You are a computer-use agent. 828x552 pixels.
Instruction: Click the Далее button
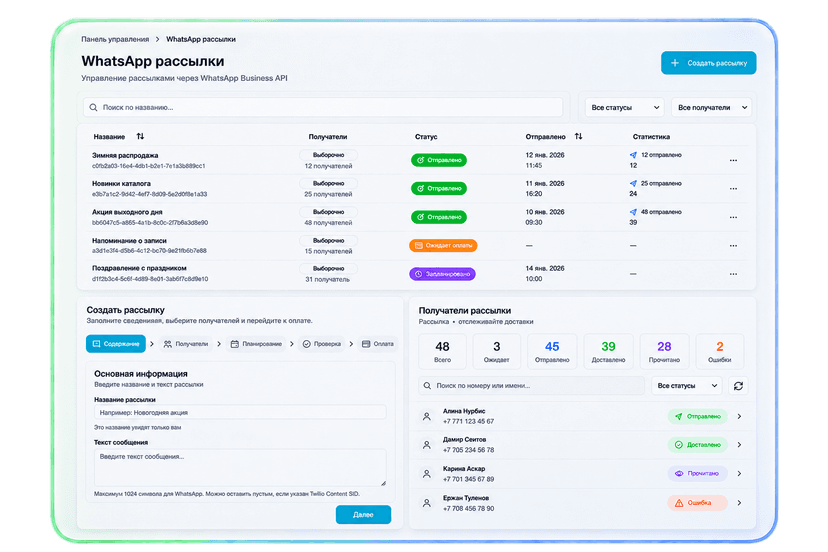click(x=363, y=514)
